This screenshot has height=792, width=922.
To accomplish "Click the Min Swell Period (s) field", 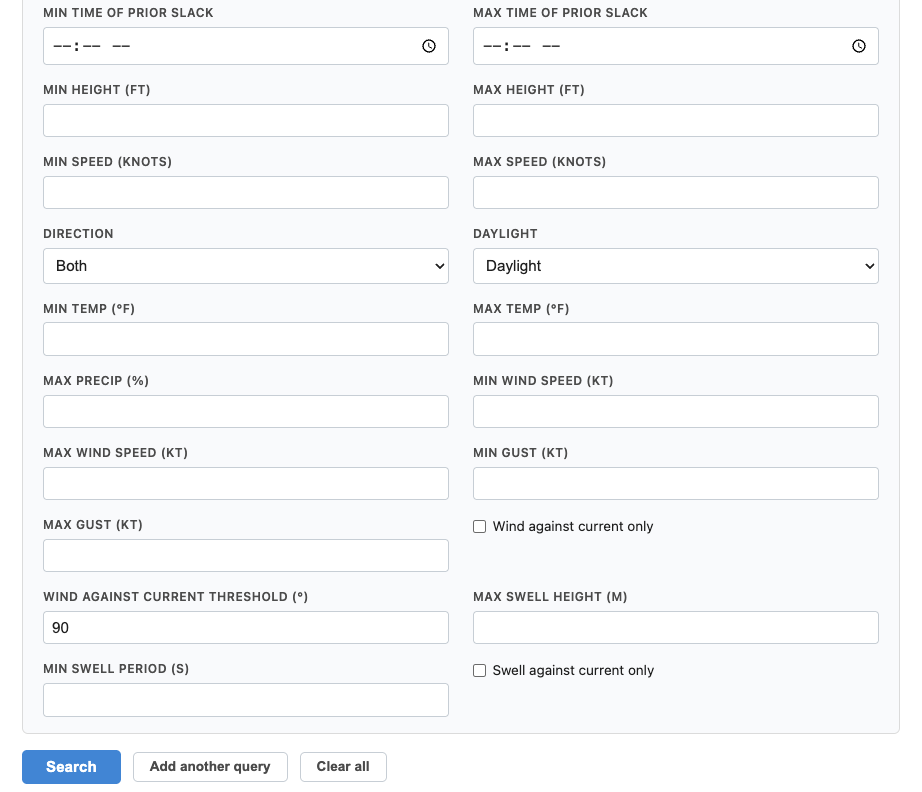I will pyautogui.click(x=246, y=699).
